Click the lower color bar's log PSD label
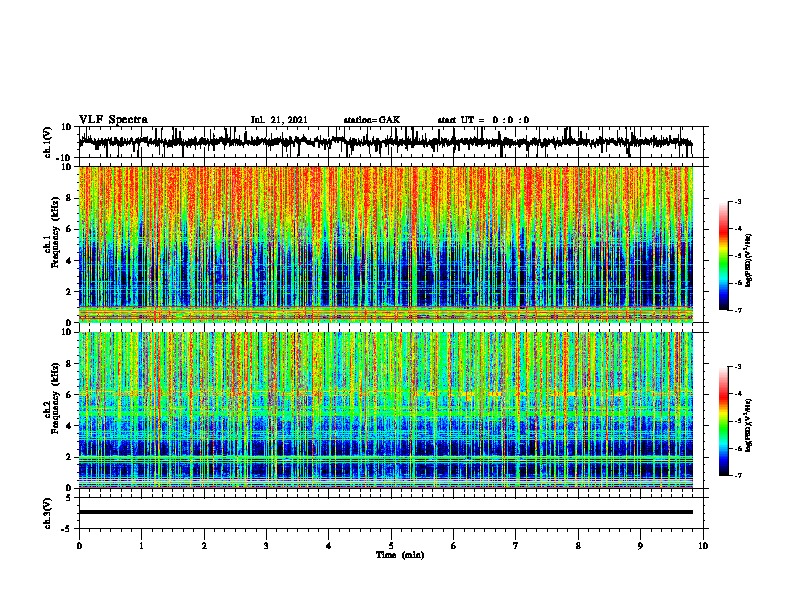 (749, 425)
